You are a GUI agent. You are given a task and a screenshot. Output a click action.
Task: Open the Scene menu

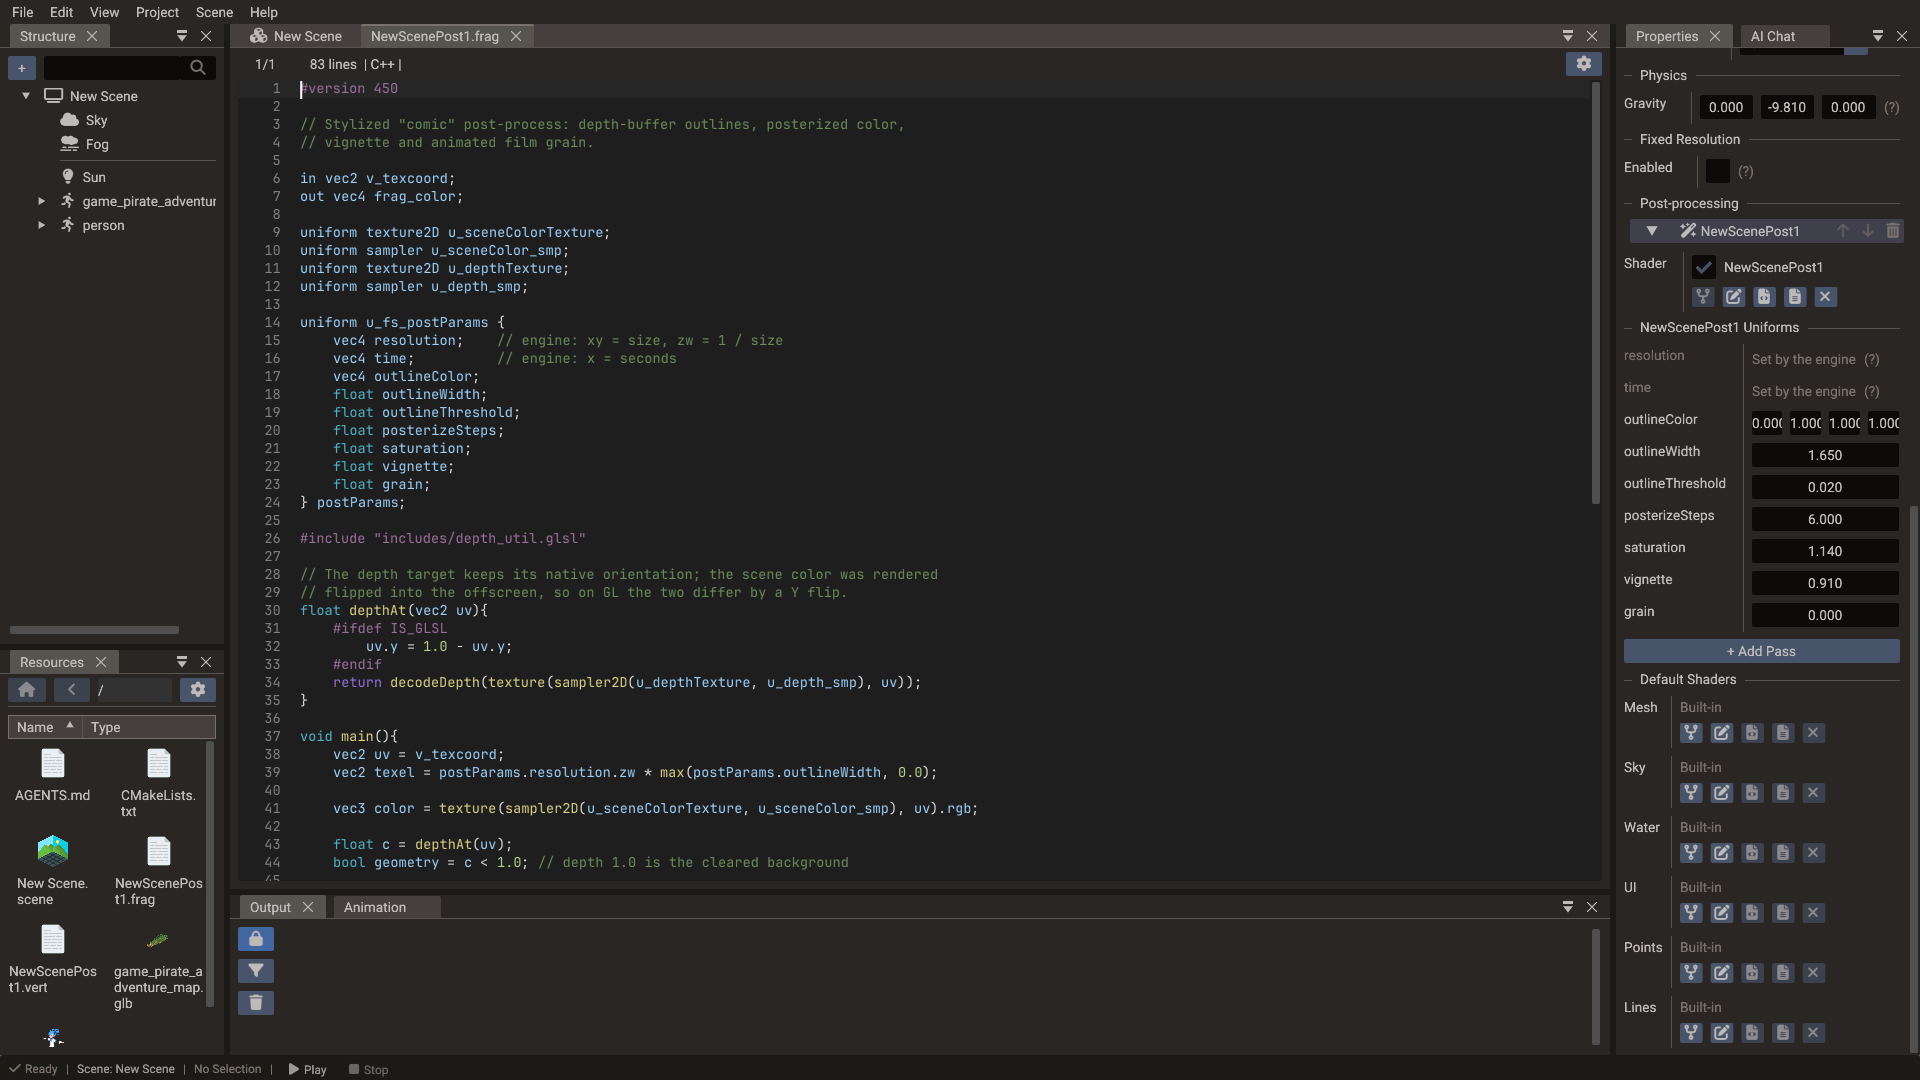click(x=214, y=12)
